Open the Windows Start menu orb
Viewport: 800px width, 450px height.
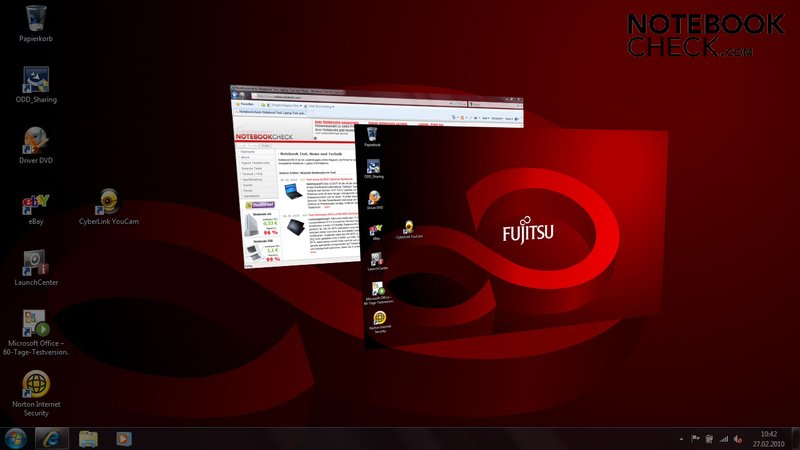pos(15,439)
